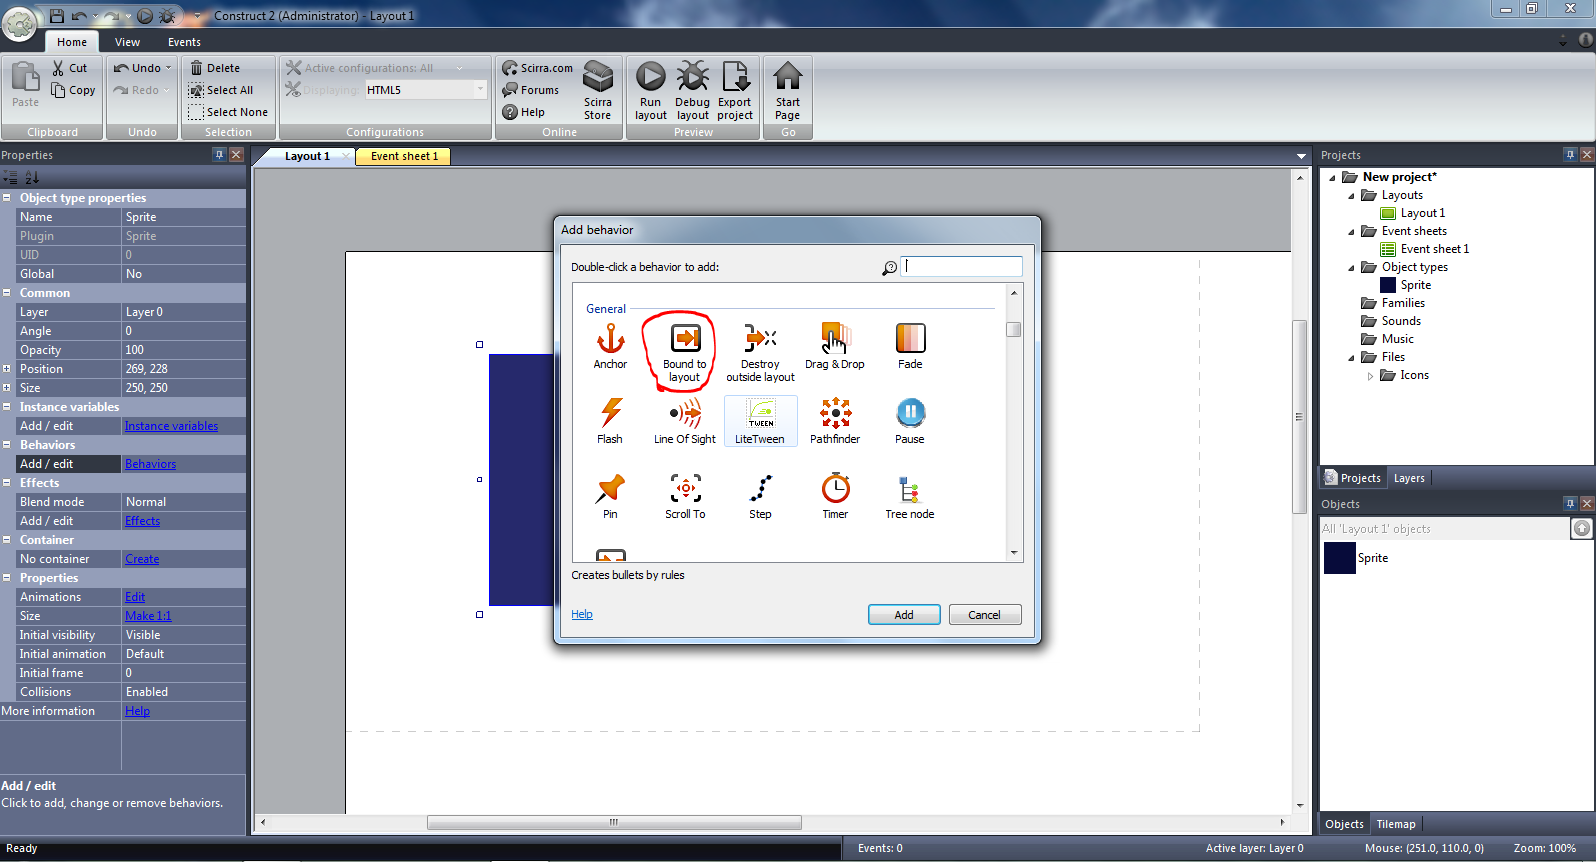1596x862 pixels.
Task: Collapse the New project tree node
Action: (x=1332, y=178)
